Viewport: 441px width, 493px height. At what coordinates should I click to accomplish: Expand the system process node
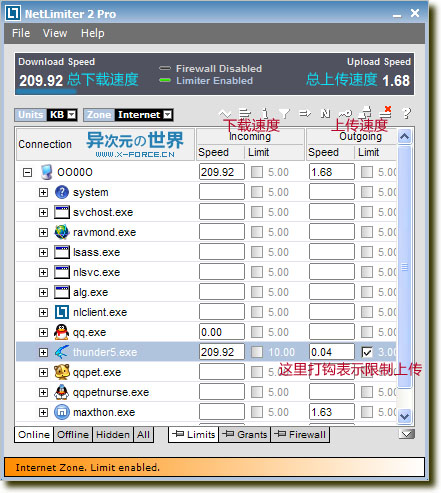click(43, 192)
